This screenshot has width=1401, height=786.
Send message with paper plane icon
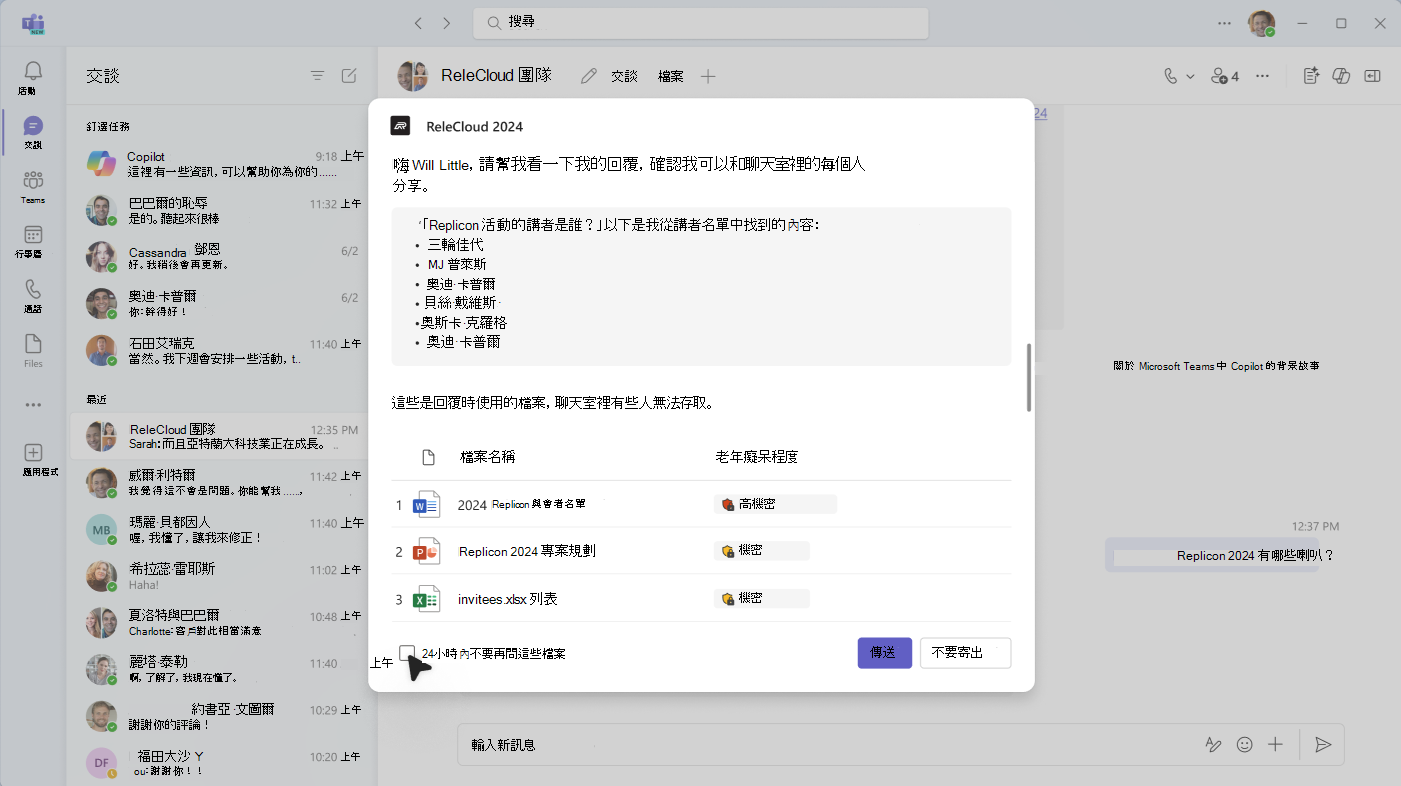1323,745
